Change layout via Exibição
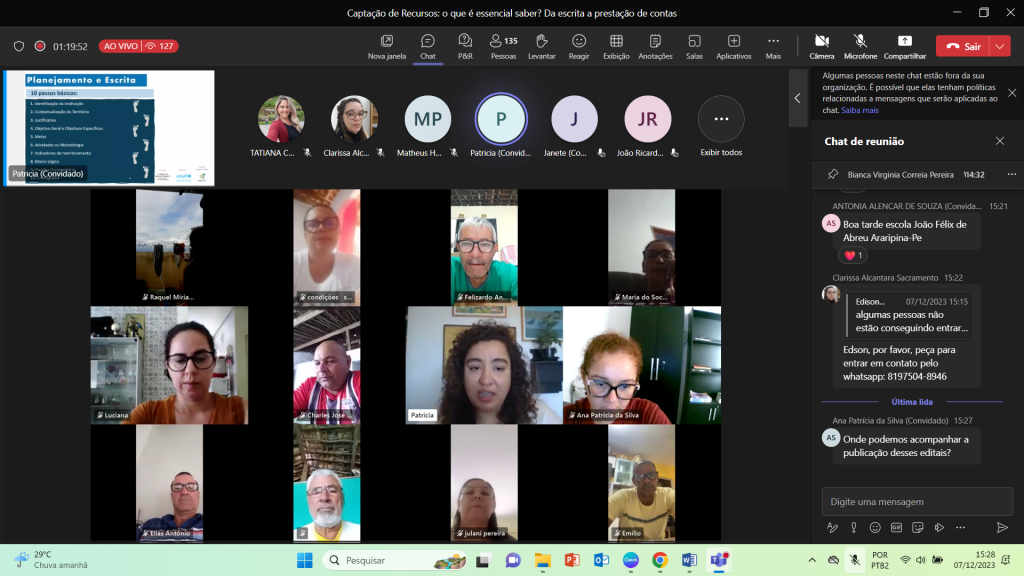 (616, 47)
